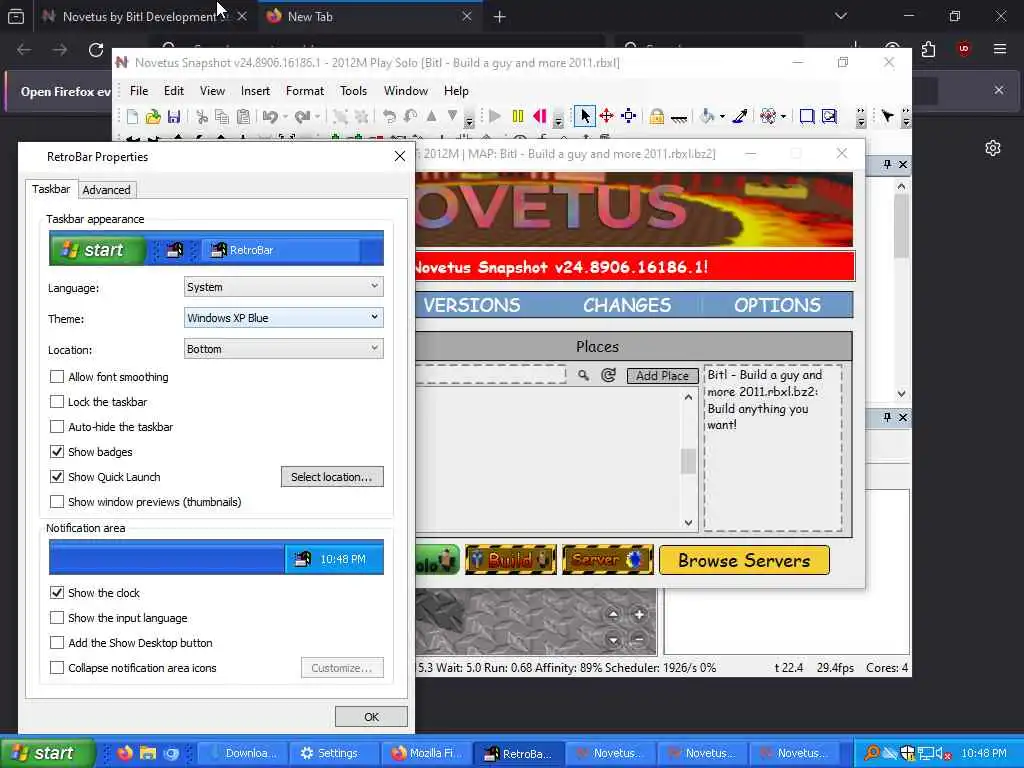The image size is (1024, 768).
Task: Expand the Material tool dropdown arrow
Action: (783, 117)
